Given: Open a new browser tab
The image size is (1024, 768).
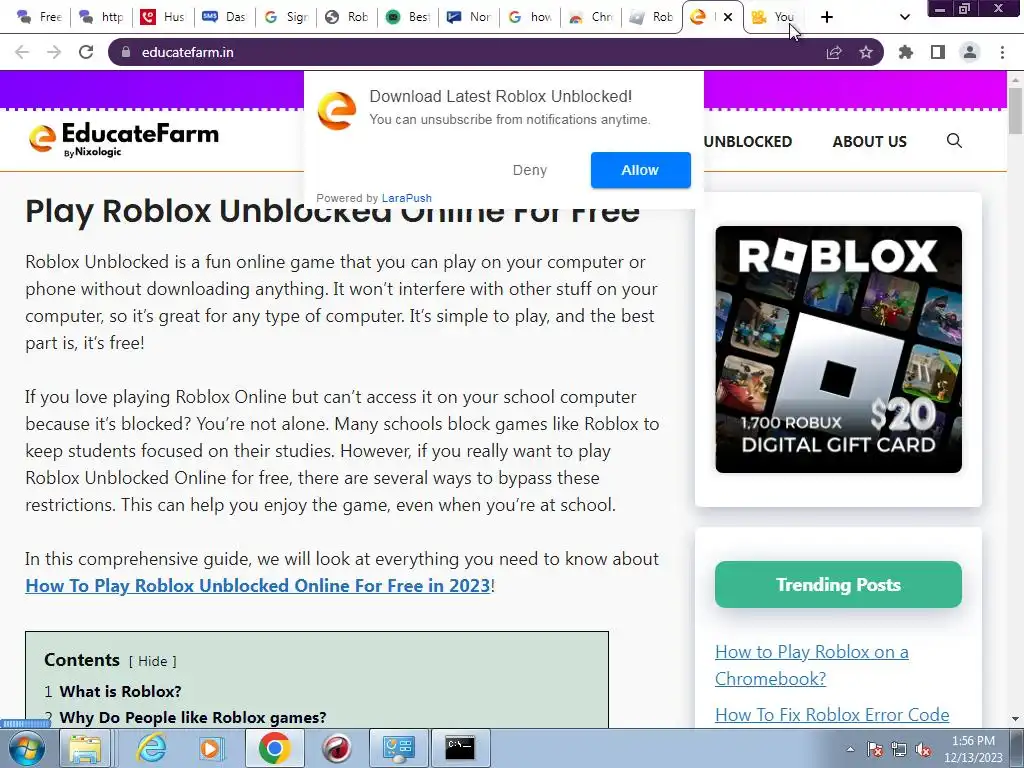Looking at the screenshot, I should point(827,17).
